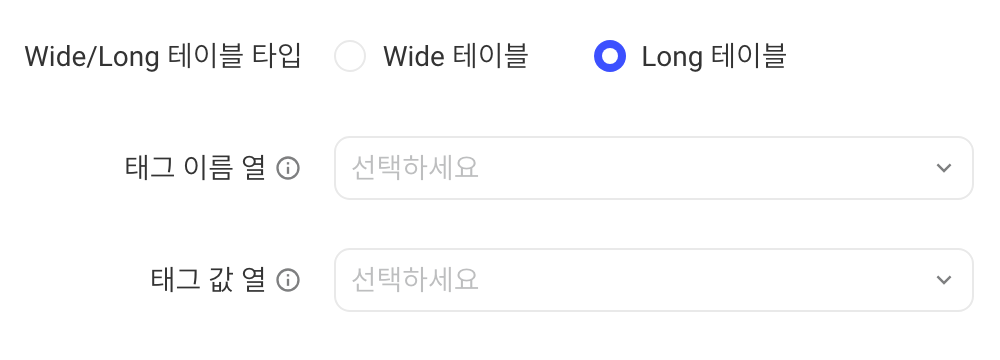1000x360 pixels.
Task: Click 선택하세요 placeholder in 태그 값 열 field
Action: coord(415,280)
